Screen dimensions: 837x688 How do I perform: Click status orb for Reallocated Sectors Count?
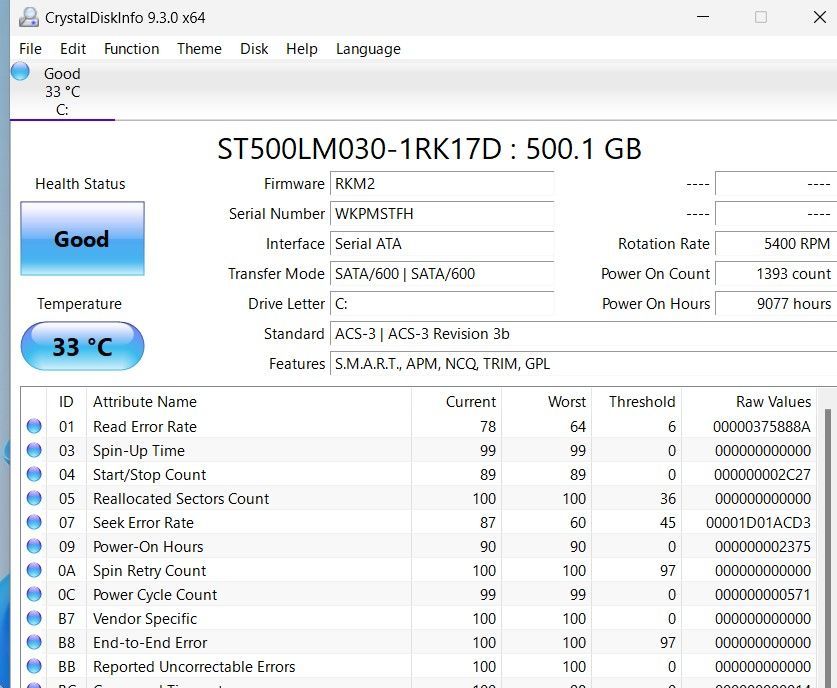click(x=34, y=498)
